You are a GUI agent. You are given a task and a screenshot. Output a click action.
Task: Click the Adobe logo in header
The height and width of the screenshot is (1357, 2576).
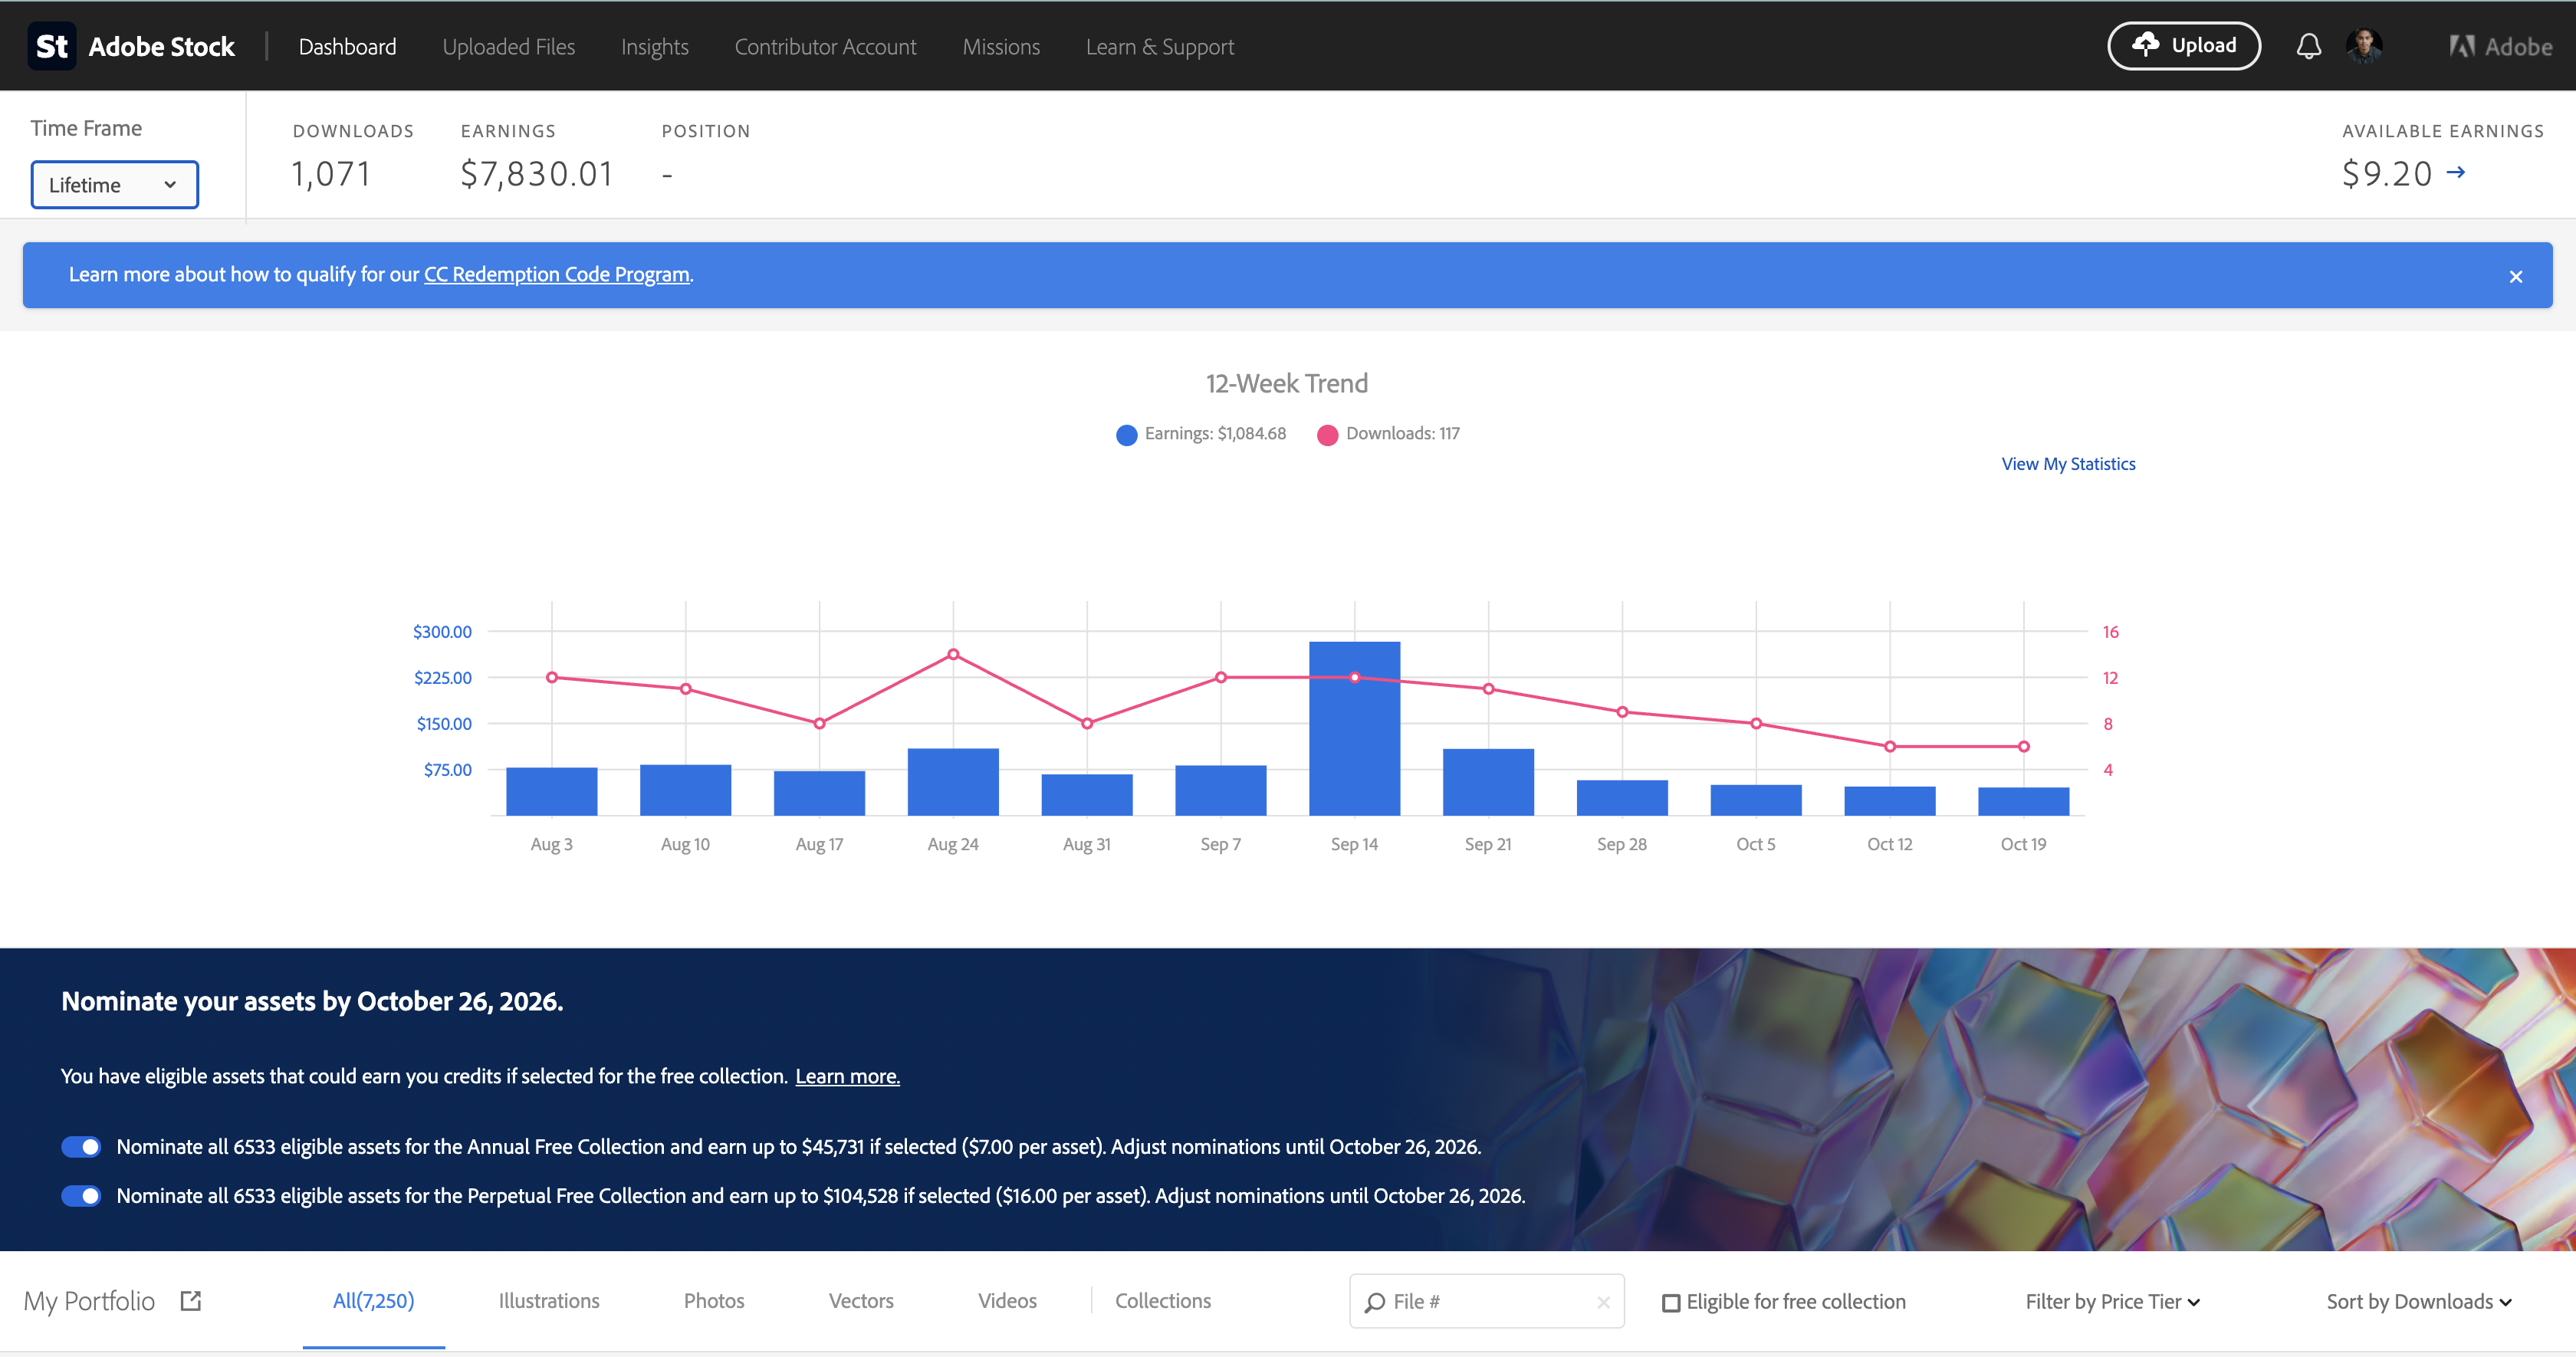[x=2500, y=46]
